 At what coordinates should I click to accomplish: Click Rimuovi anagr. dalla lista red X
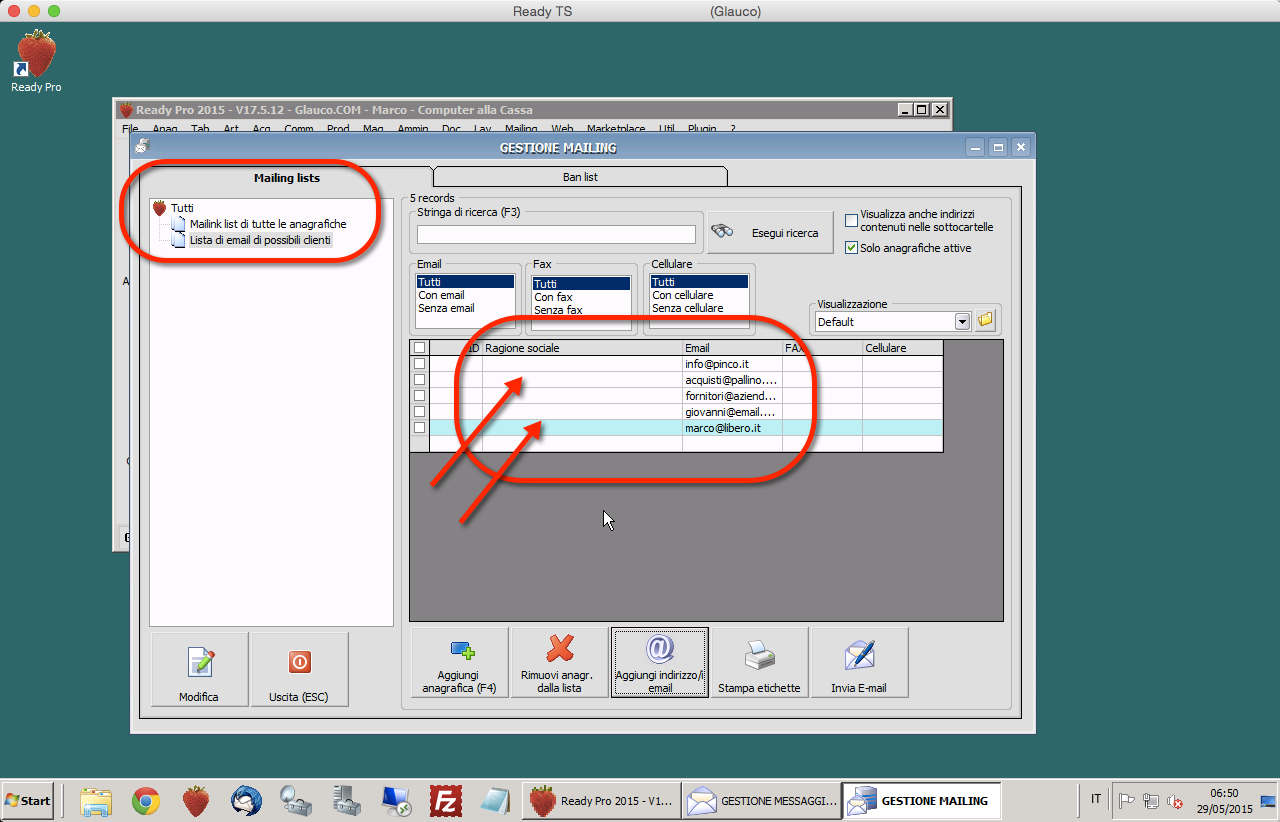(x=560, y=662)
